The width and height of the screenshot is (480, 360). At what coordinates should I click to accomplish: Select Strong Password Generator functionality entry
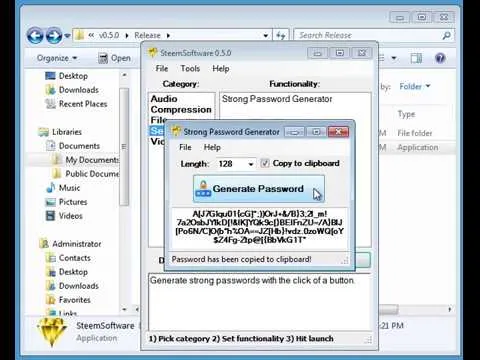(x=277, y=99)
